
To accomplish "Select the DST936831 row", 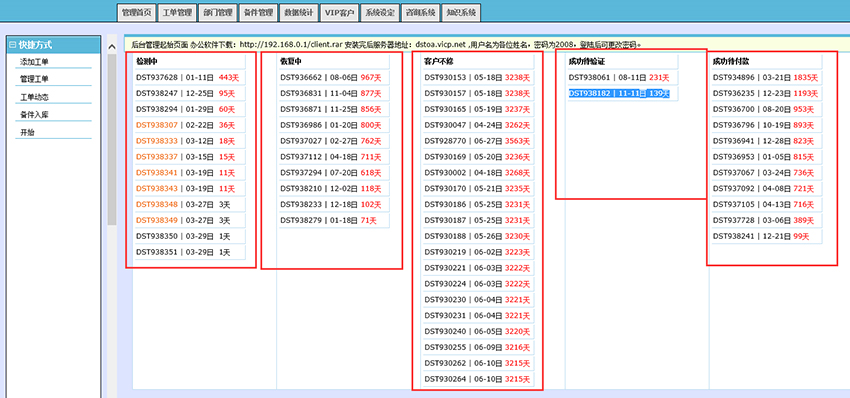I will (x=334, y=94).
